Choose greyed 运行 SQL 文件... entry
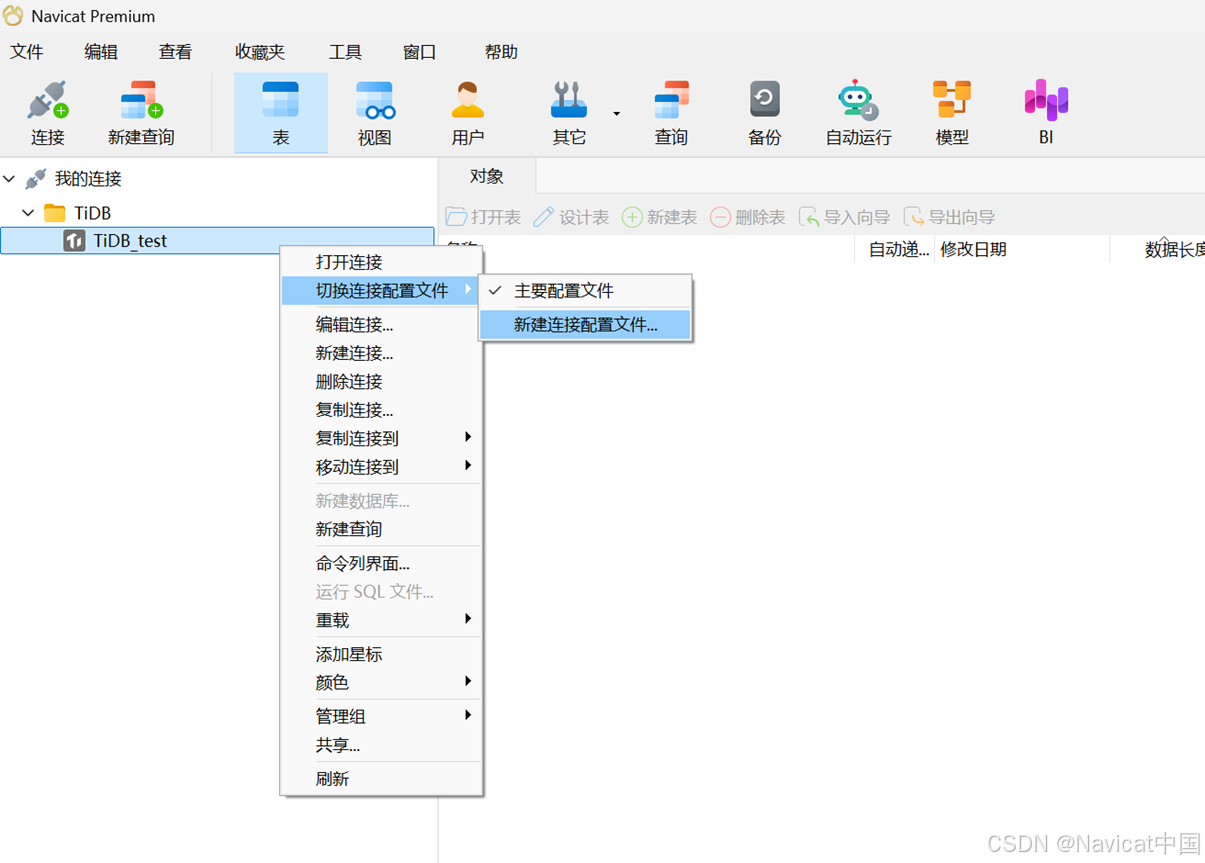Screen dimensions: 1205x863 [381, 592]
